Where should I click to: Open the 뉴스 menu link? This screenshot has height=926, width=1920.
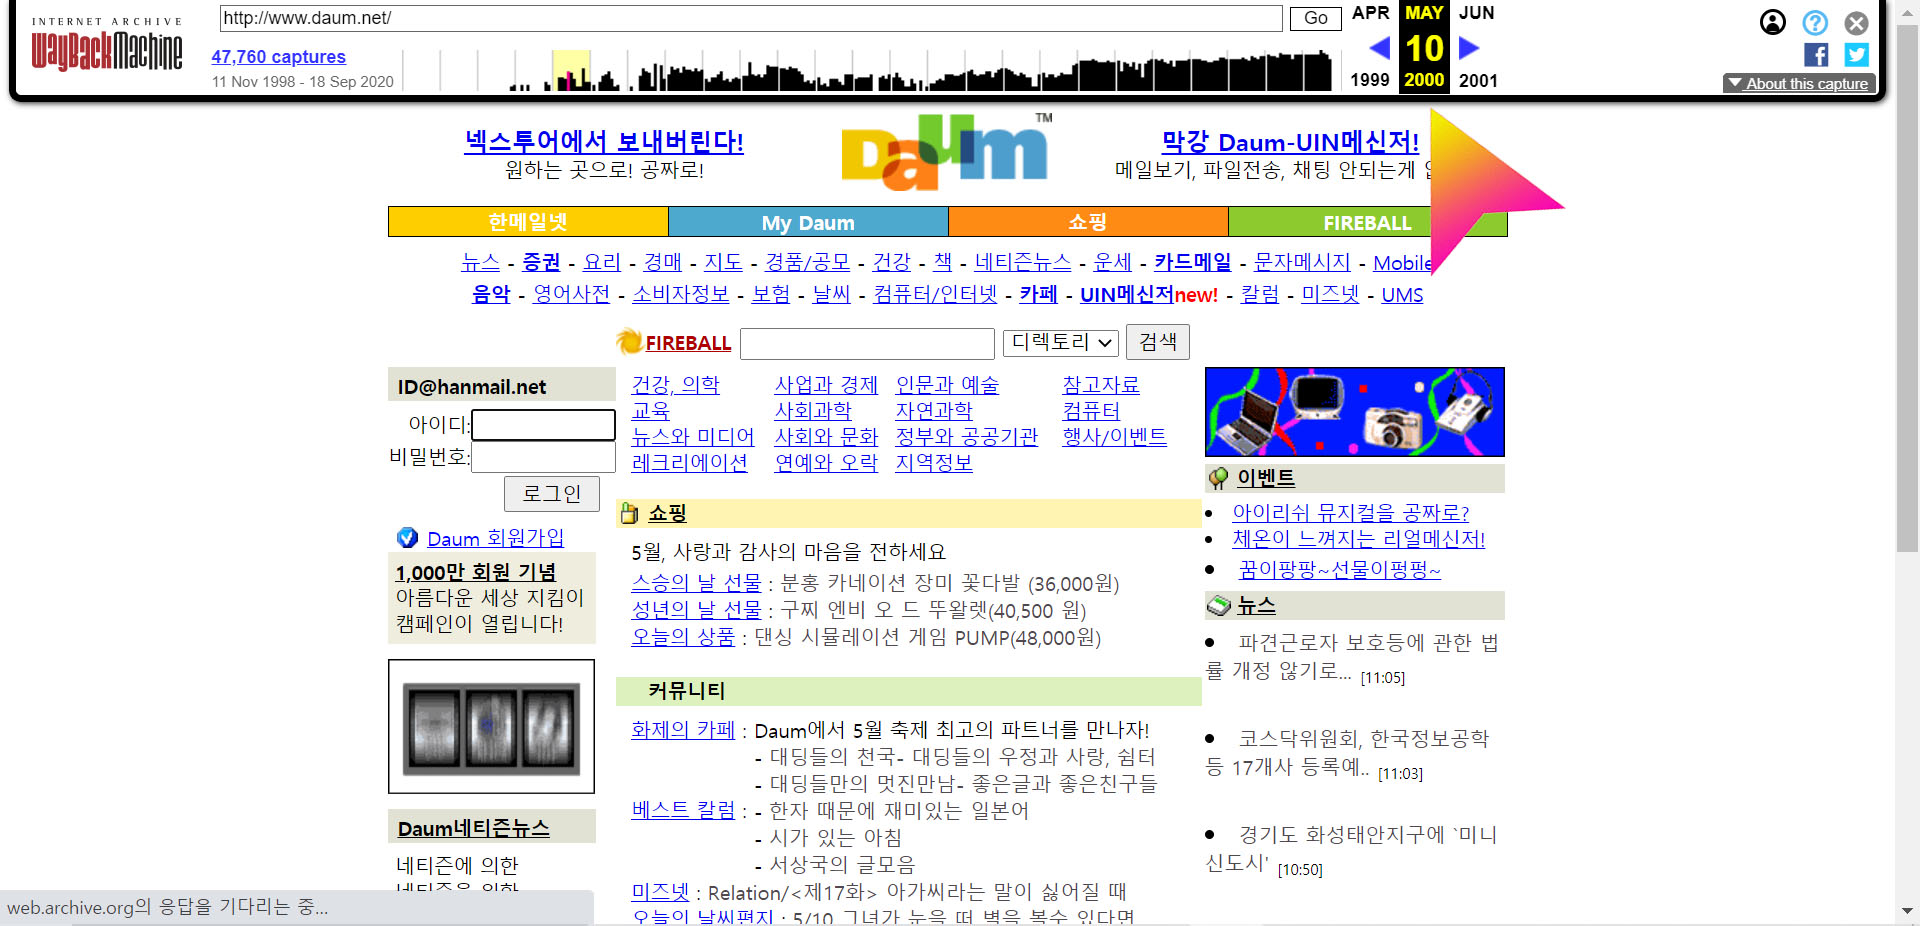[x=480, y=262]
